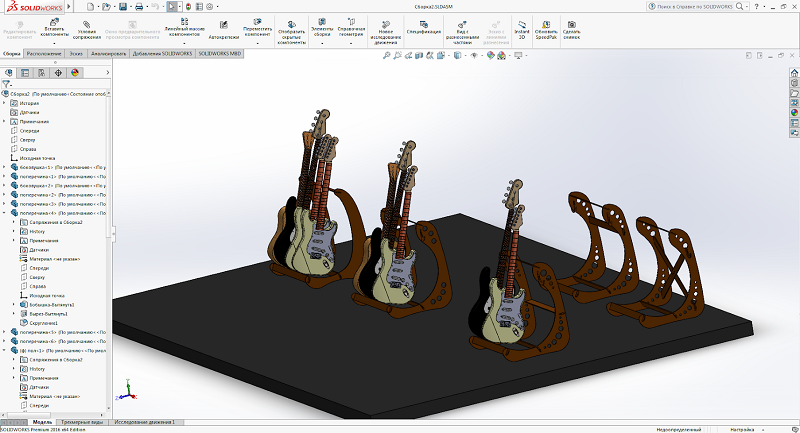Click the Take Snapshot (Сделать снимок) button
This screenshot has height=433, width=800.
pyautogui.click(x=572, y=27)
